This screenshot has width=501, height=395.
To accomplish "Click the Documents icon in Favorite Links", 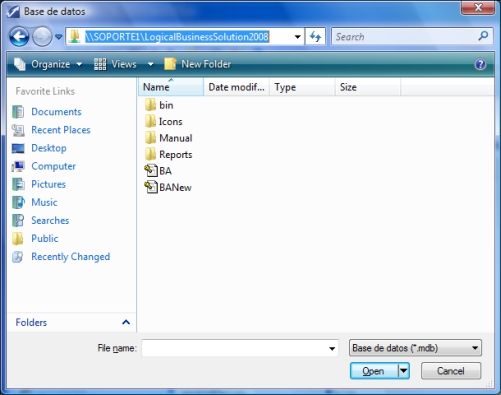I will 18,112.
